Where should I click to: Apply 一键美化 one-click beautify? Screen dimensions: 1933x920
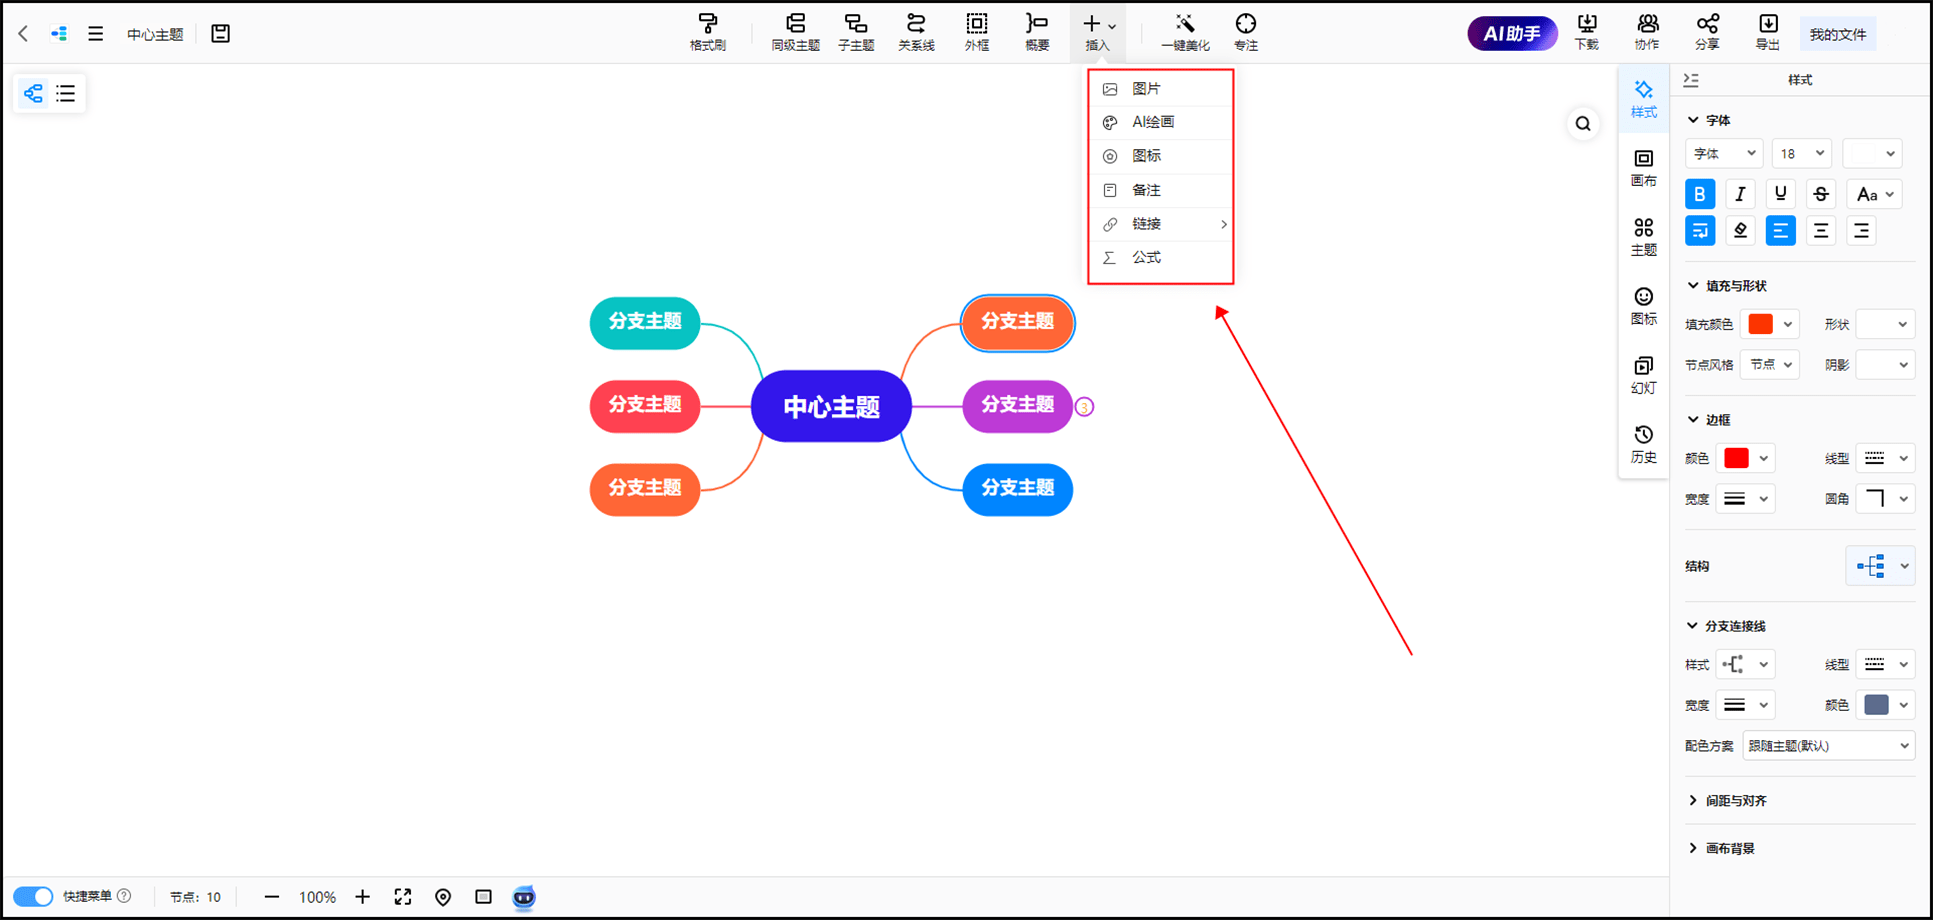click(x=1185, y=32)
